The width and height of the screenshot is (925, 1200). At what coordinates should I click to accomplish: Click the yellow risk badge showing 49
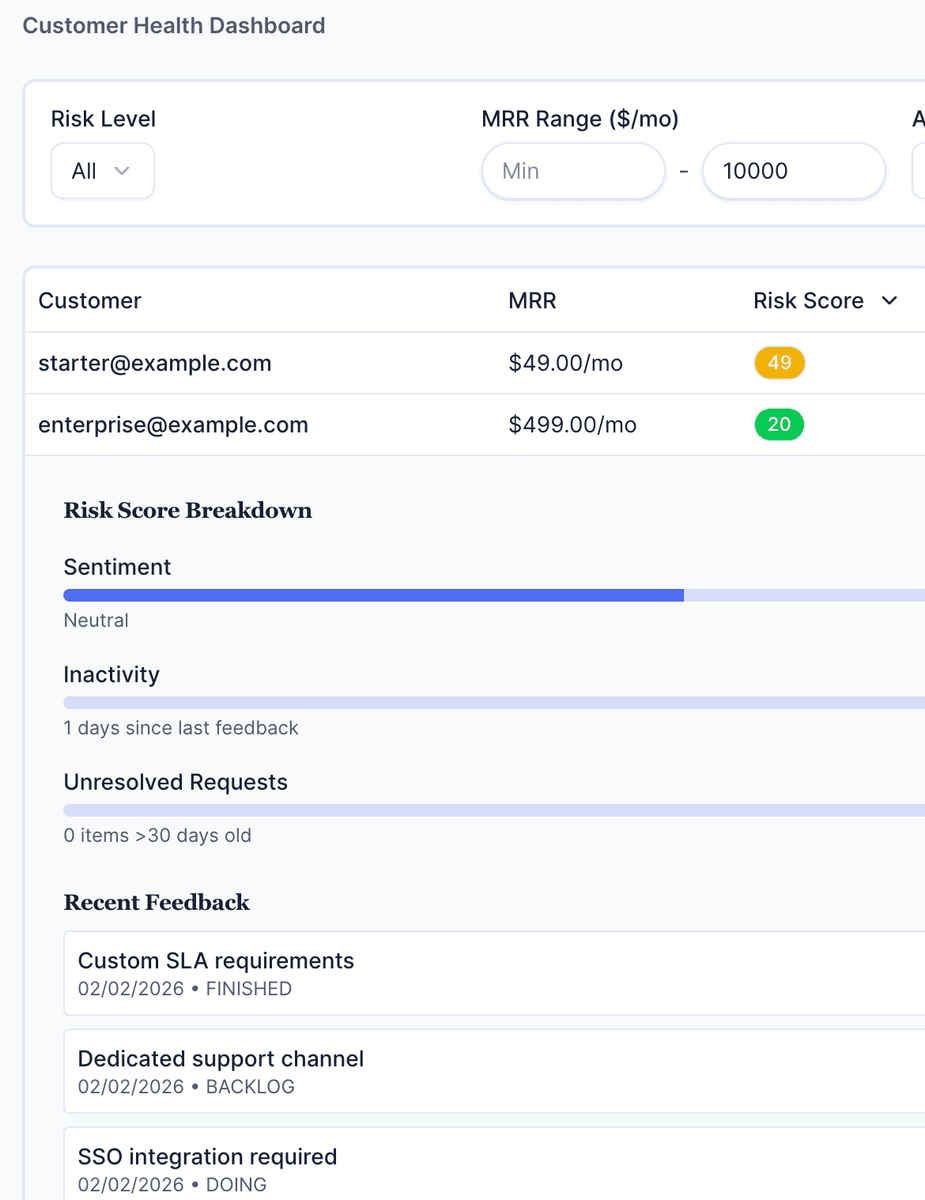[779, 363]
